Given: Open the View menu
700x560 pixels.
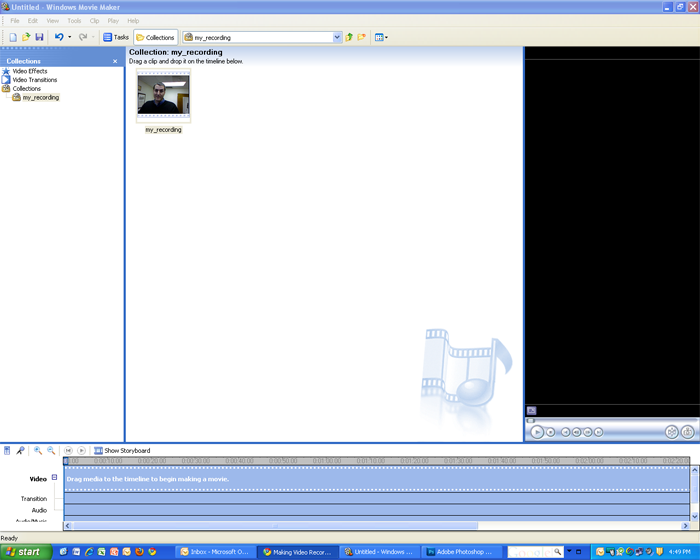Looking at the screenshot, I should tap(53, 21).
